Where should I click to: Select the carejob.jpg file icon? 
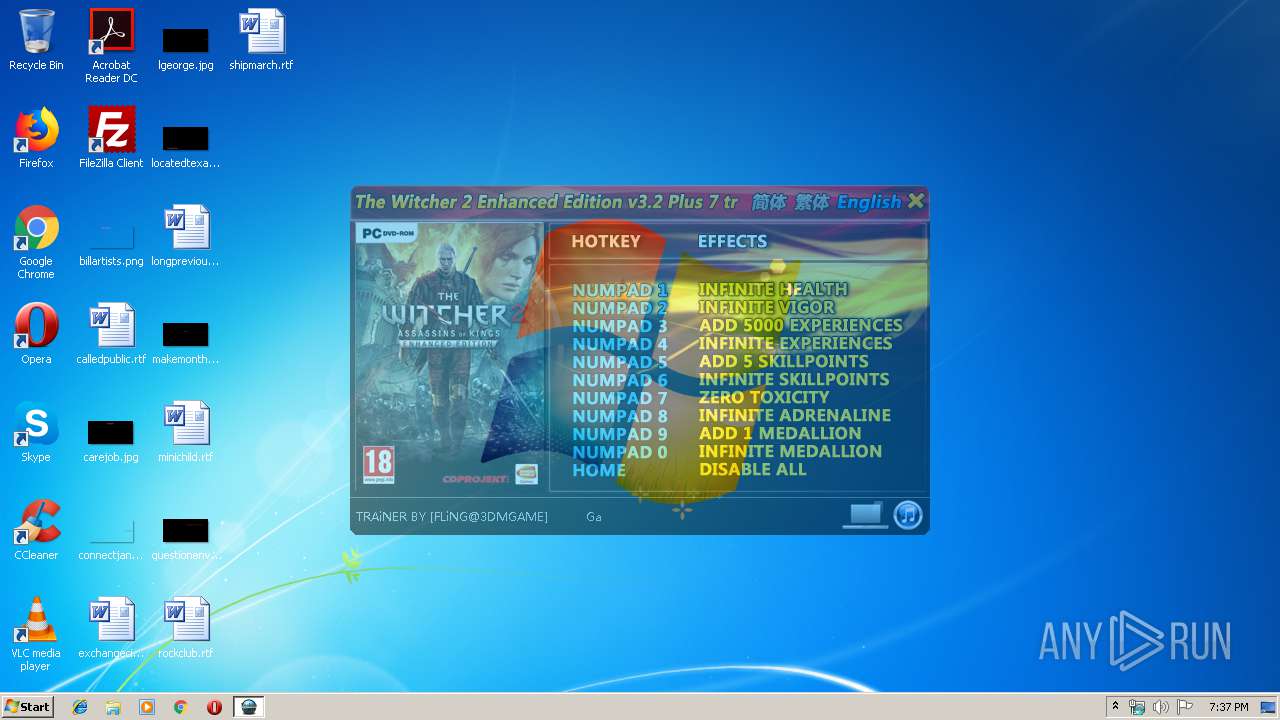(111, 440)
